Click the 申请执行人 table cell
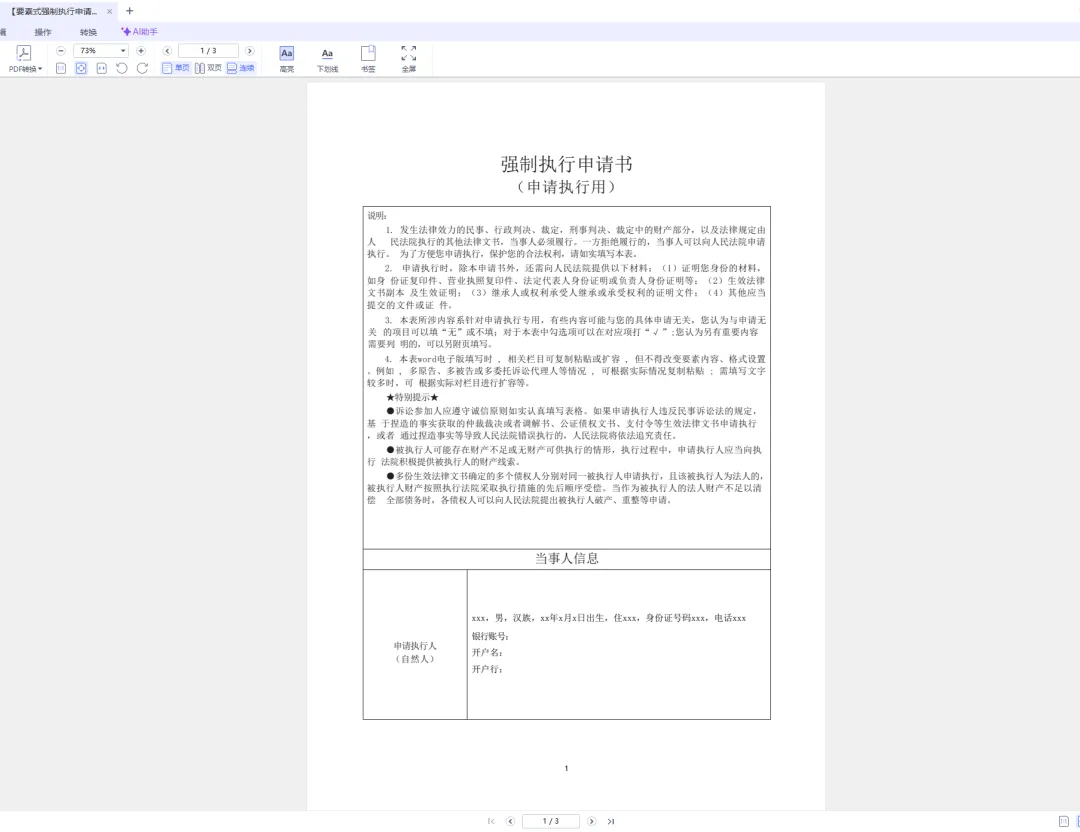The height and width of the screenshot is (832, 1080). click(x=415, y=645)
